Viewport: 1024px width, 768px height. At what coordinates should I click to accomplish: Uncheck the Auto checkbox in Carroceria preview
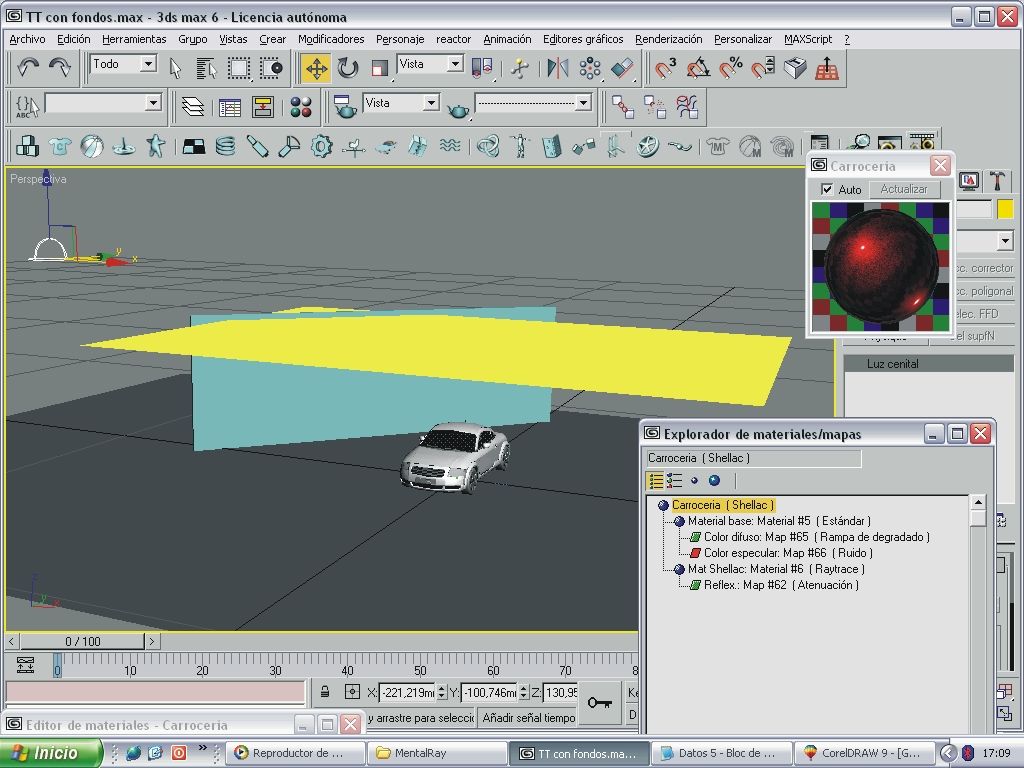[x=827, y=189]
